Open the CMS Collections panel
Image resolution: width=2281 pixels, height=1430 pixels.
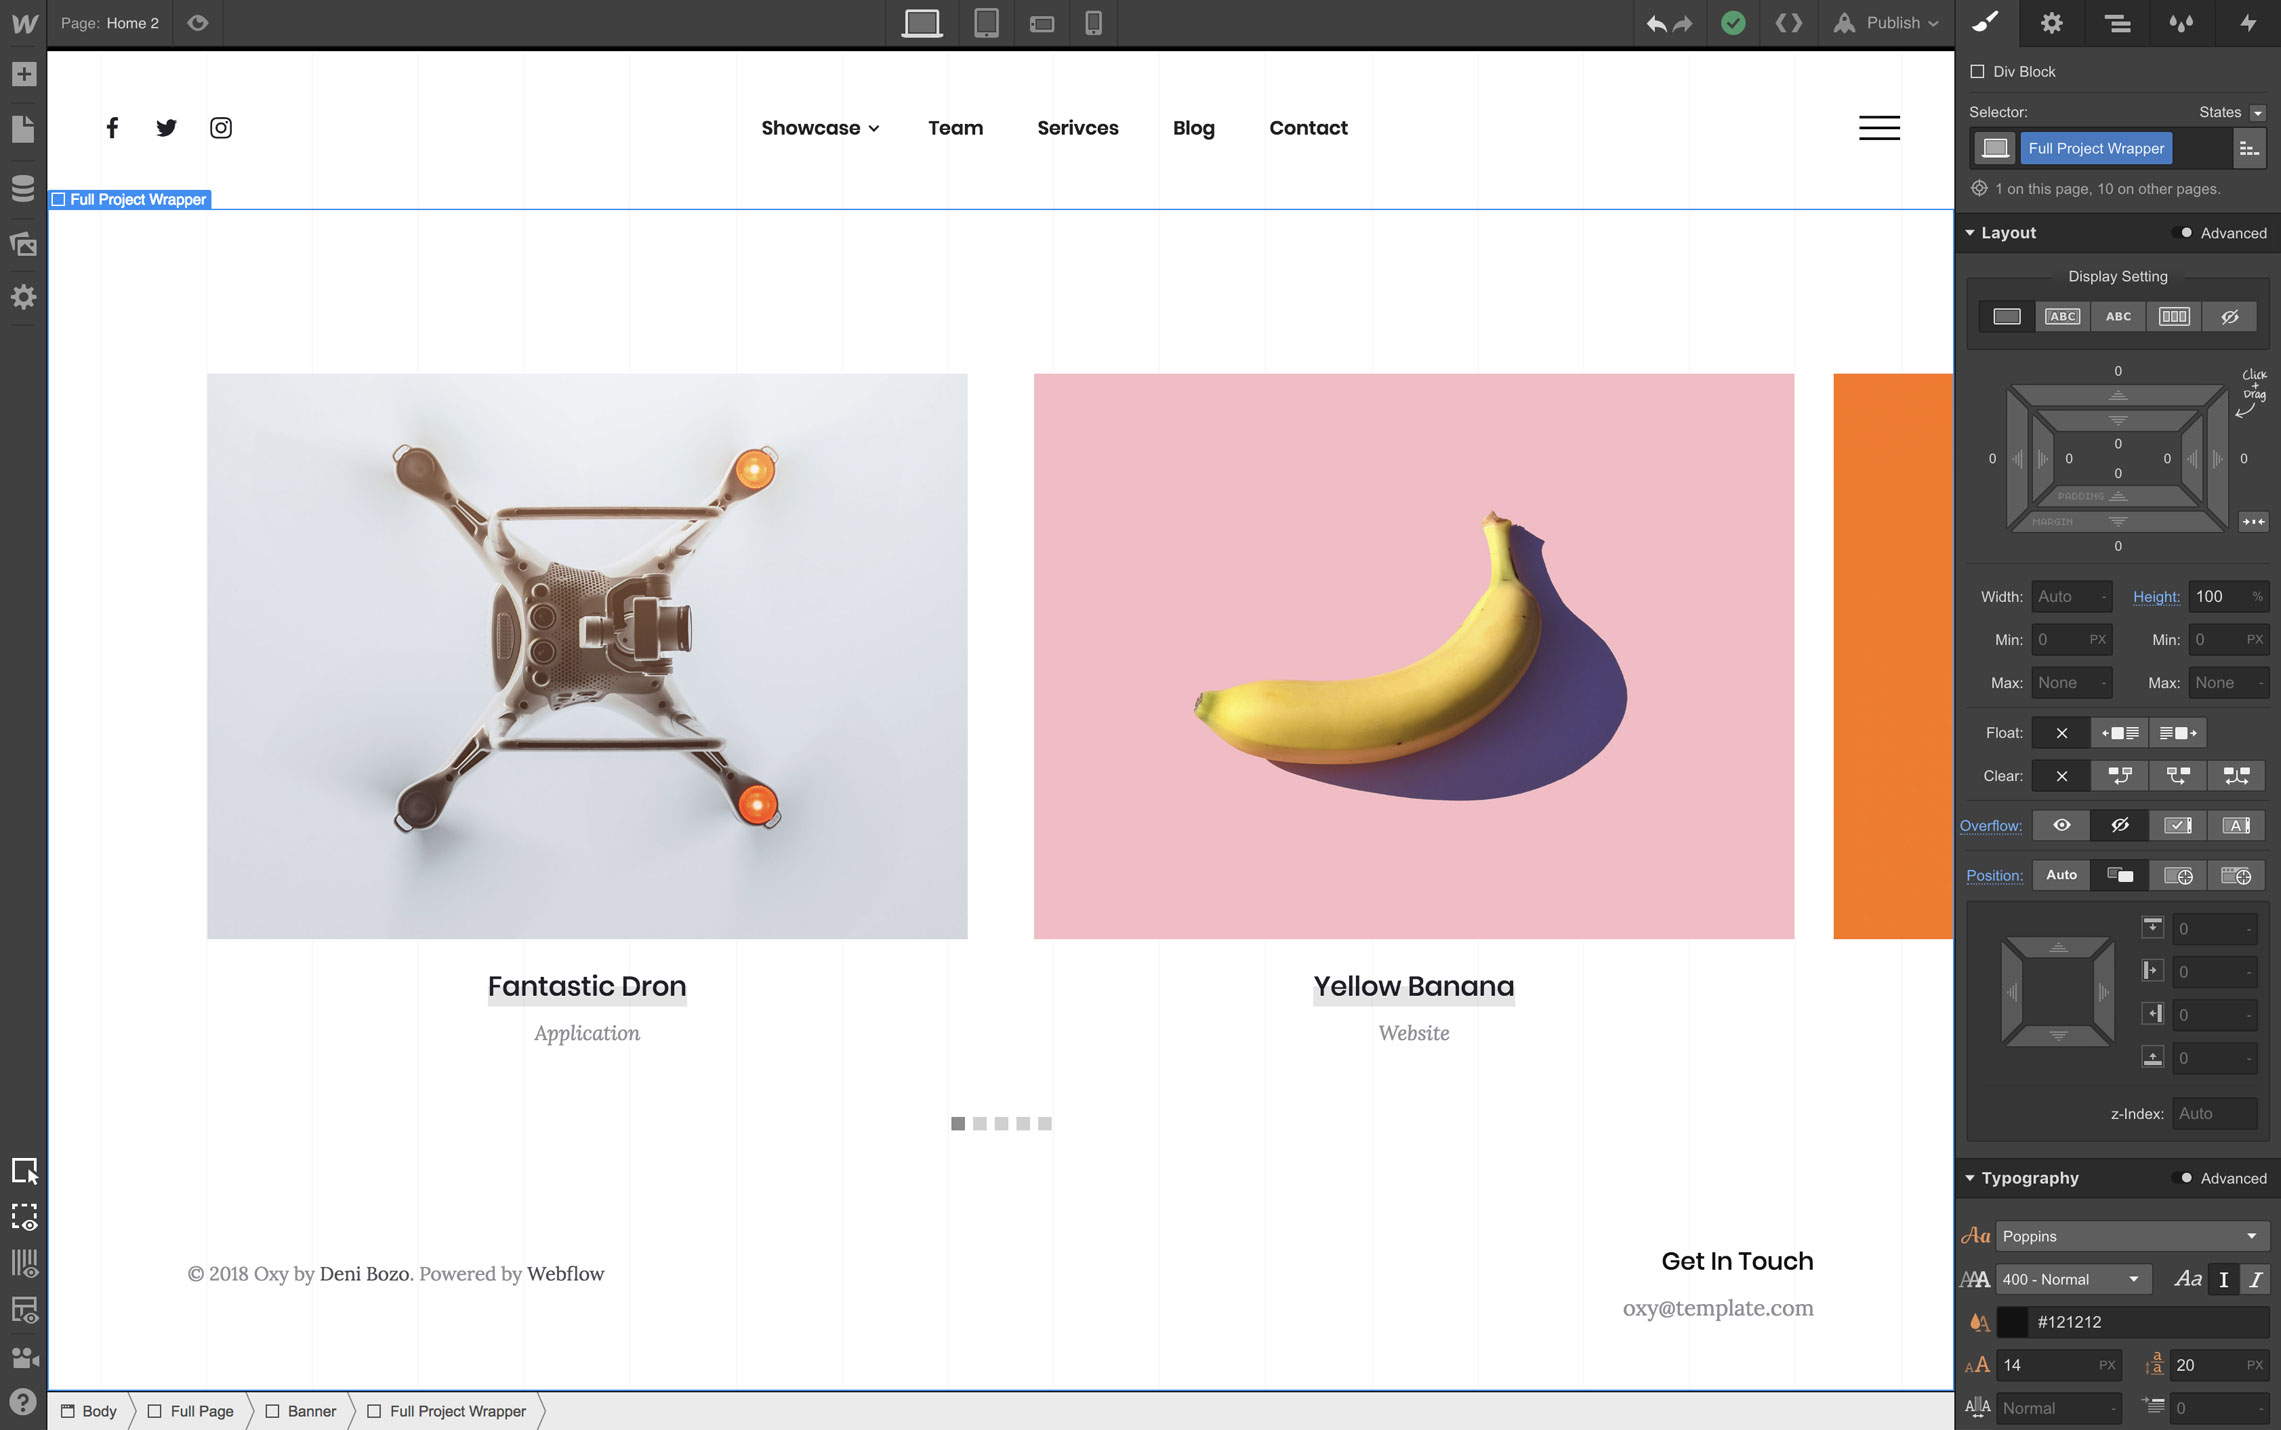coord(24,188)
